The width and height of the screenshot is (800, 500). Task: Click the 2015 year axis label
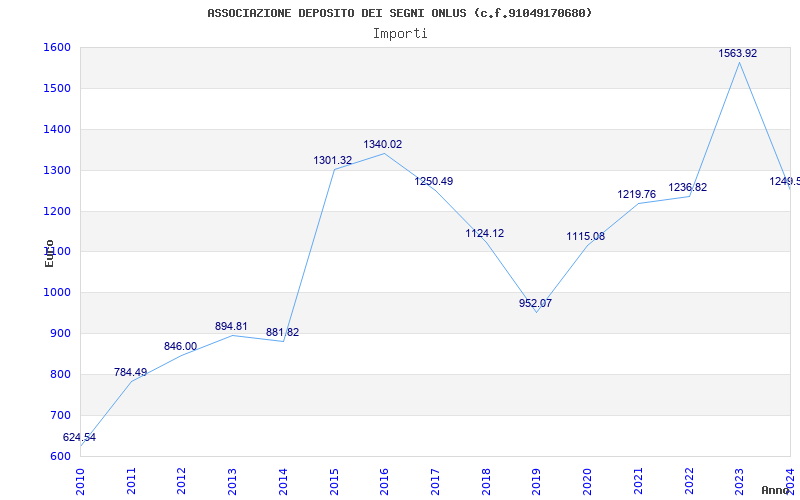(334, 481)
